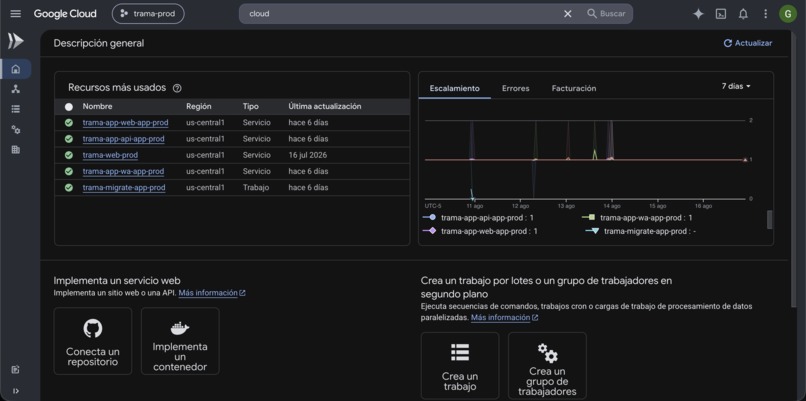Click the Crea un grupo de trabajadores card

(547, 366)
